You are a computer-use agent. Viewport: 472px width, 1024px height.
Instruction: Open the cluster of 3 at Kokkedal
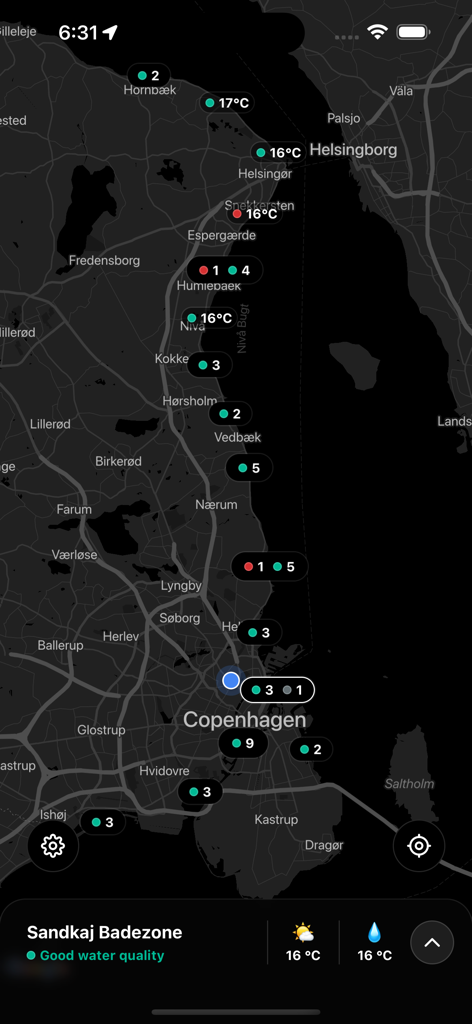tap(210, 365)
